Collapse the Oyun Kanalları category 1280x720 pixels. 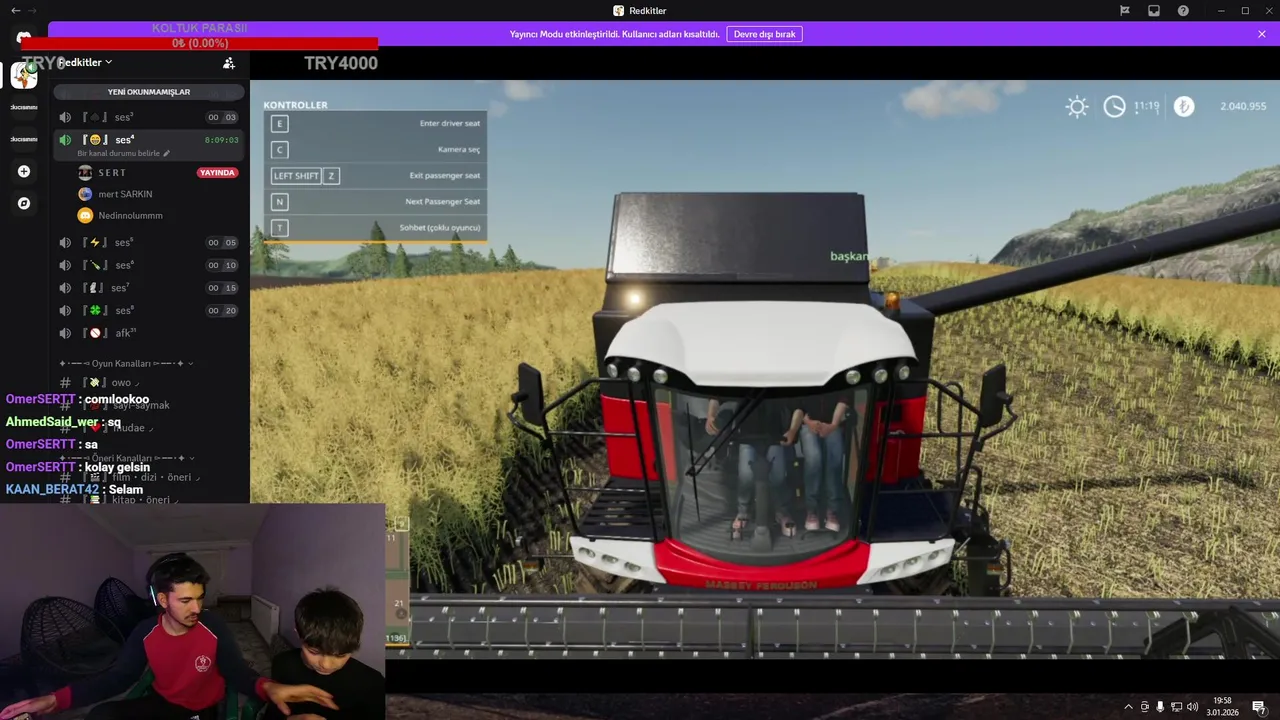pyautogui.click(x=126, y=363)
